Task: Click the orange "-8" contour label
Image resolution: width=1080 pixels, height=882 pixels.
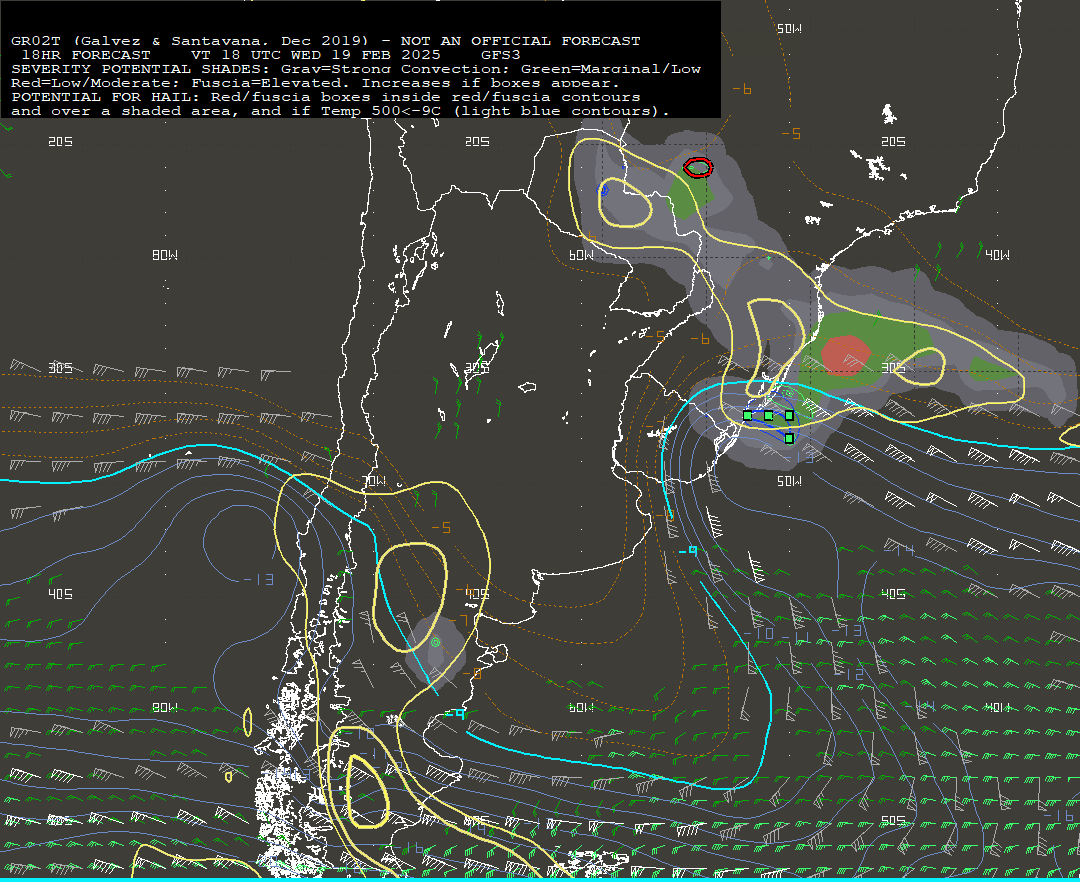Action: pos(472,673)
